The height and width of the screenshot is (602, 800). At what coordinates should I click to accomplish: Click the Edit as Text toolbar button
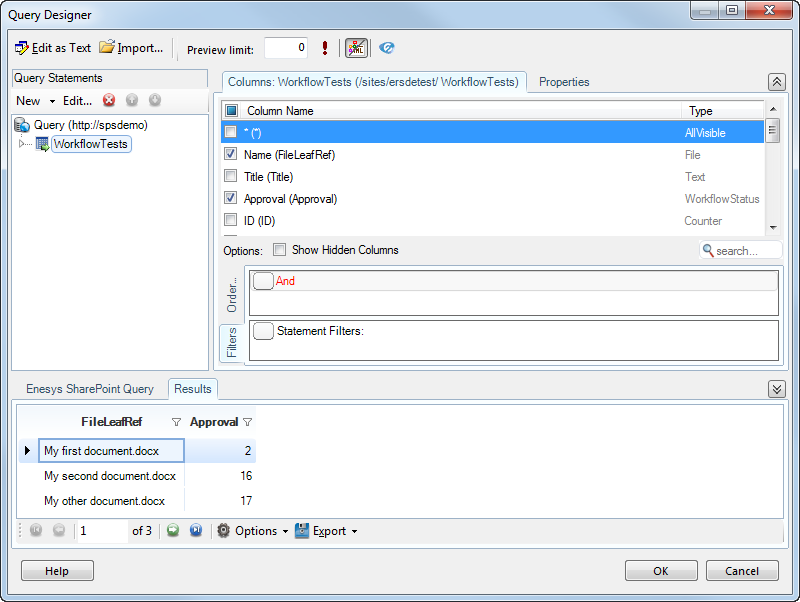click(52, 48)
